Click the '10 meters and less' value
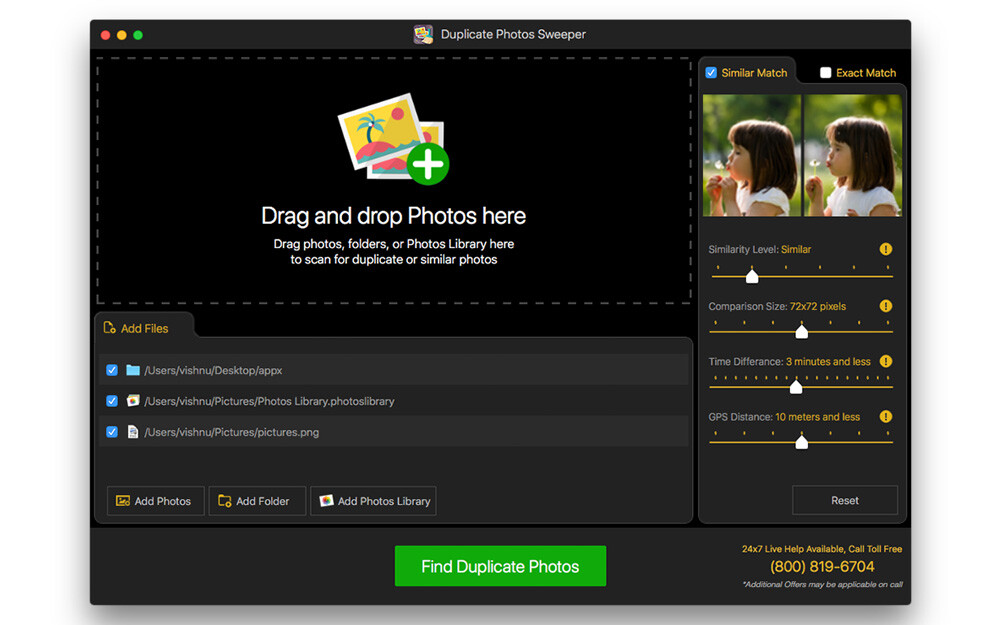1000x625 pixels. pos(818,417)
